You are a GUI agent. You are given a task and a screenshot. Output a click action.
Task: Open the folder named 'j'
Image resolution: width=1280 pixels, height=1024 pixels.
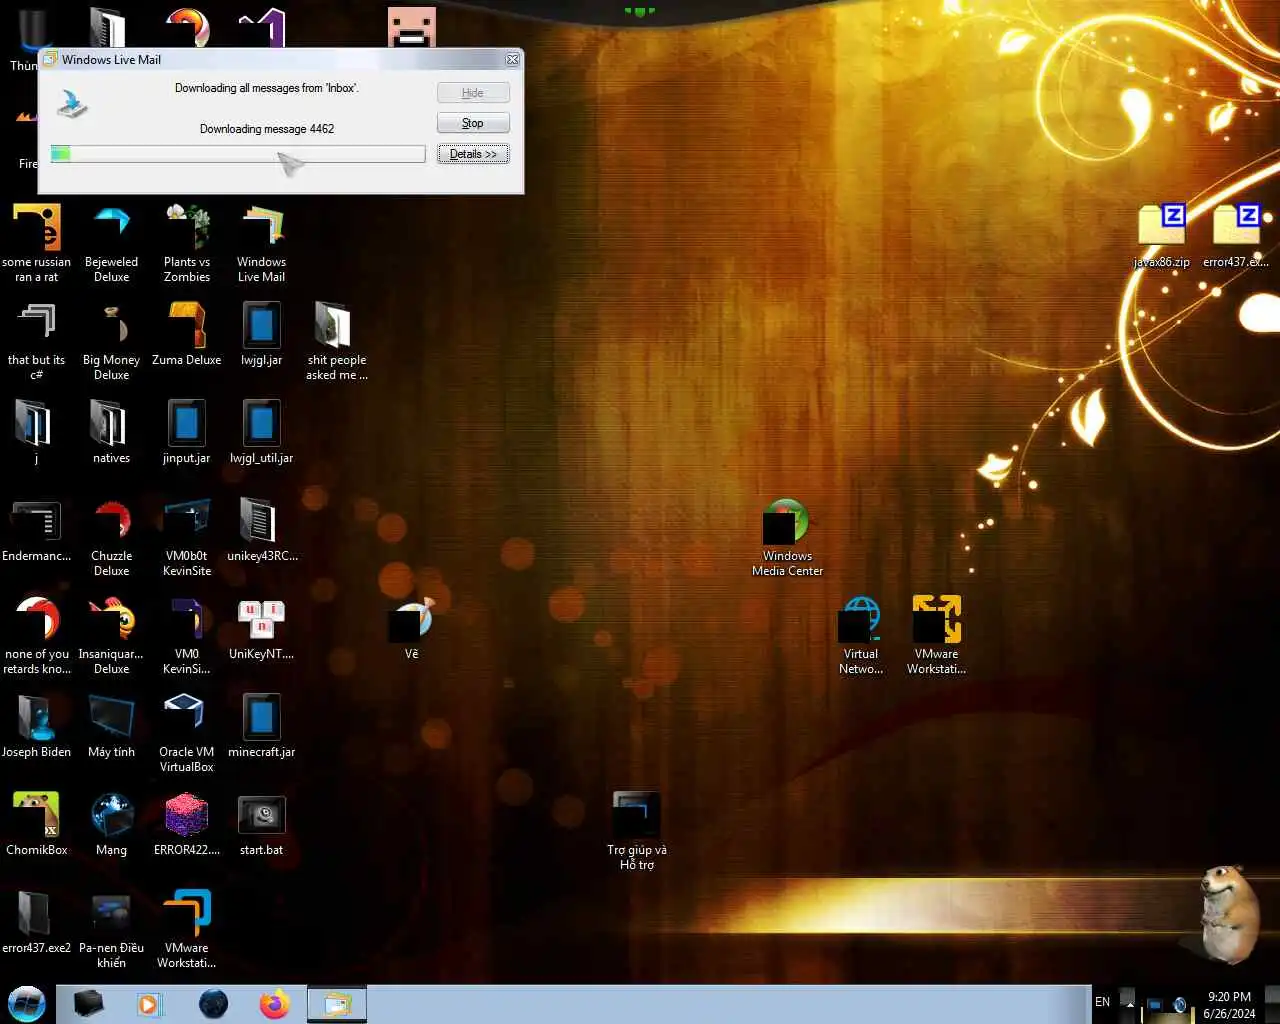tap(36, 432)
